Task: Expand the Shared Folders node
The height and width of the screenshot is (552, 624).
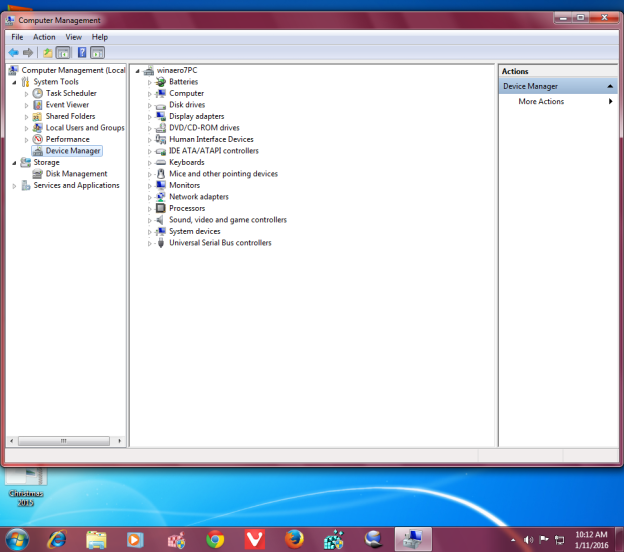Action: (27, 117)
